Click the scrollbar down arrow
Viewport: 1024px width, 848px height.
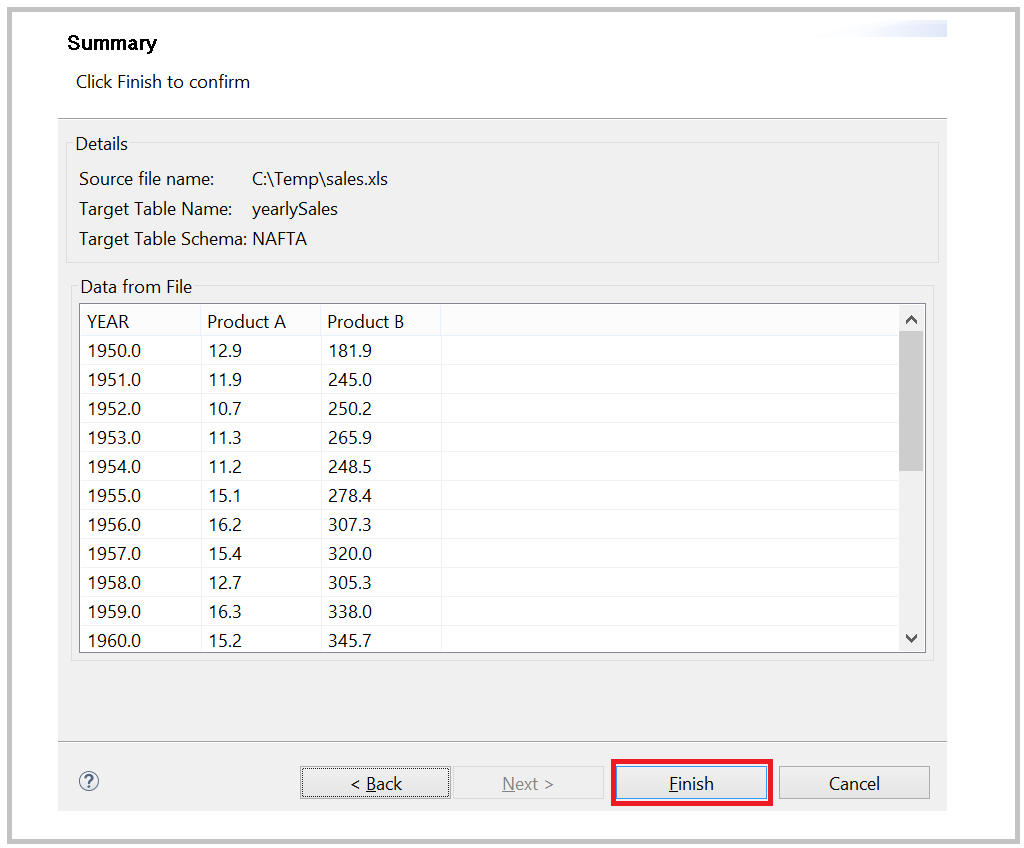[x=911, y=637]
